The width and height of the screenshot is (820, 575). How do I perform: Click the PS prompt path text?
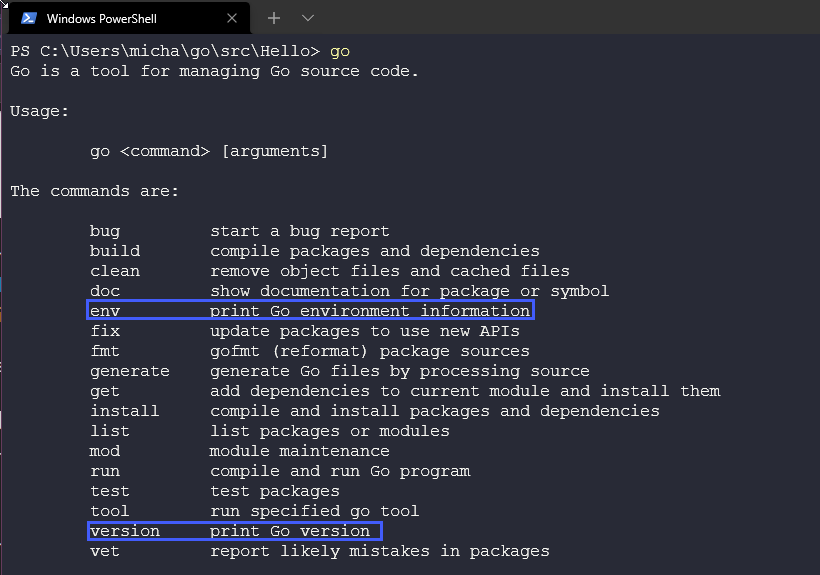click(x=165, y=51)
